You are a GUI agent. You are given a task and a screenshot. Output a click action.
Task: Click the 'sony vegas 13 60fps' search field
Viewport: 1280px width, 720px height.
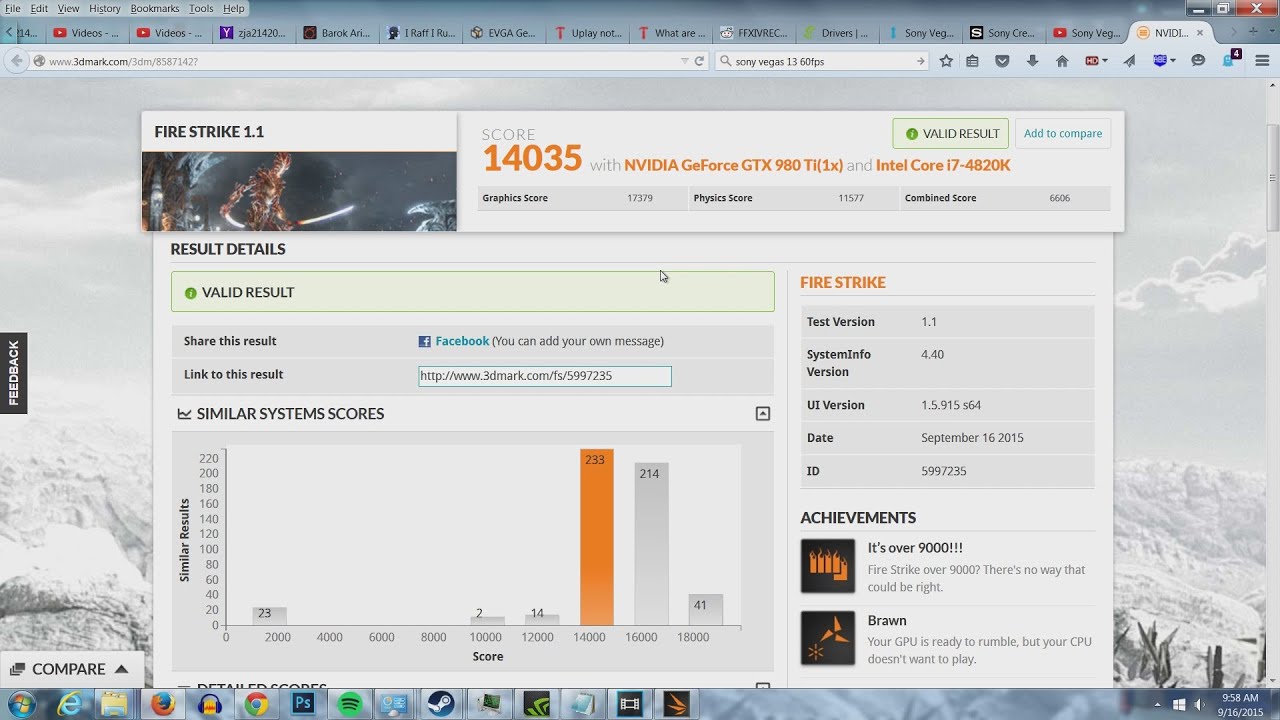822,61
